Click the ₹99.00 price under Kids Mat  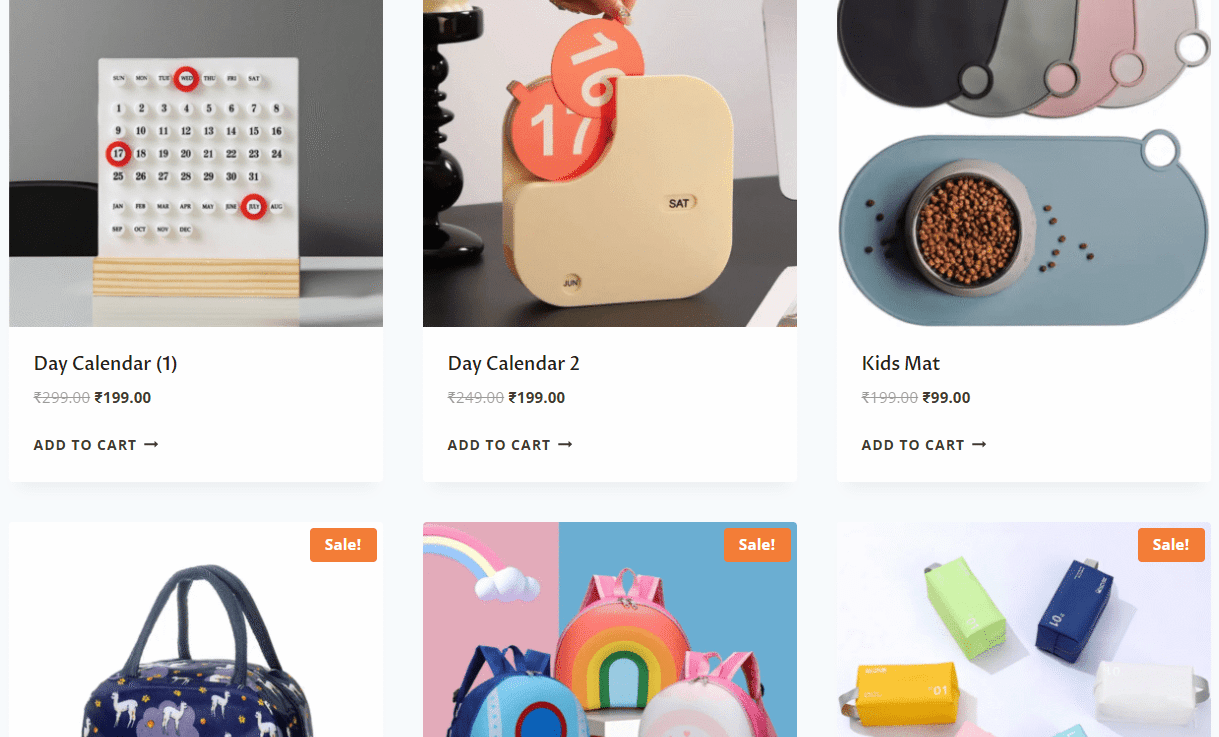pyautogui.click(x=946, y=398)
